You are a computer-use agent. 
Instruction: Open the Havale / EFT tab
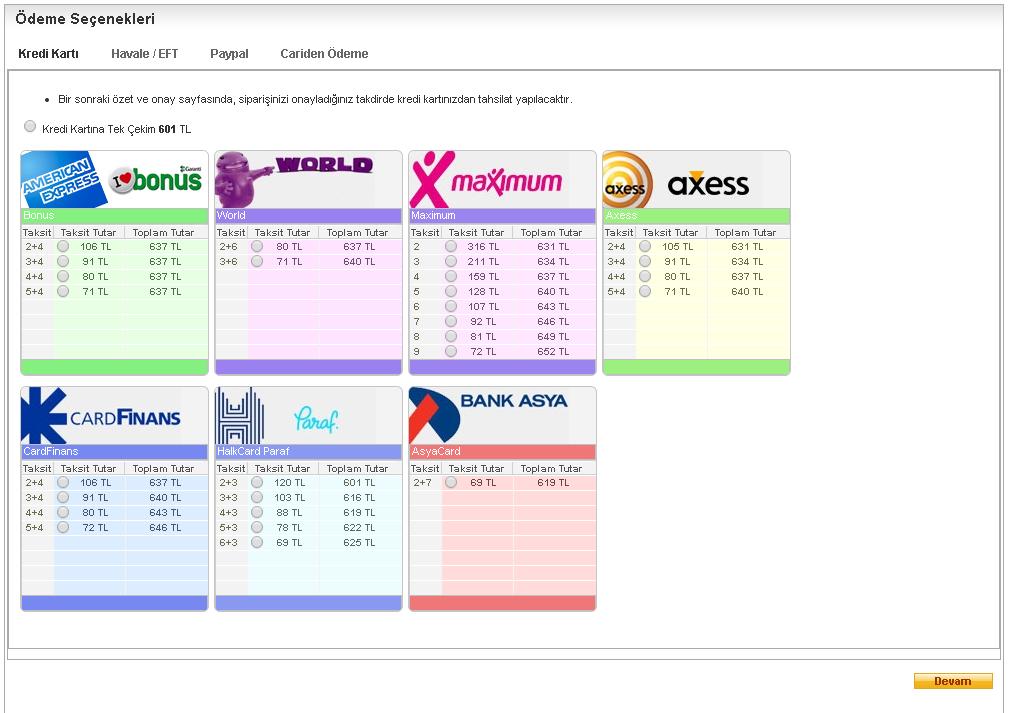(x=144, y=53)
